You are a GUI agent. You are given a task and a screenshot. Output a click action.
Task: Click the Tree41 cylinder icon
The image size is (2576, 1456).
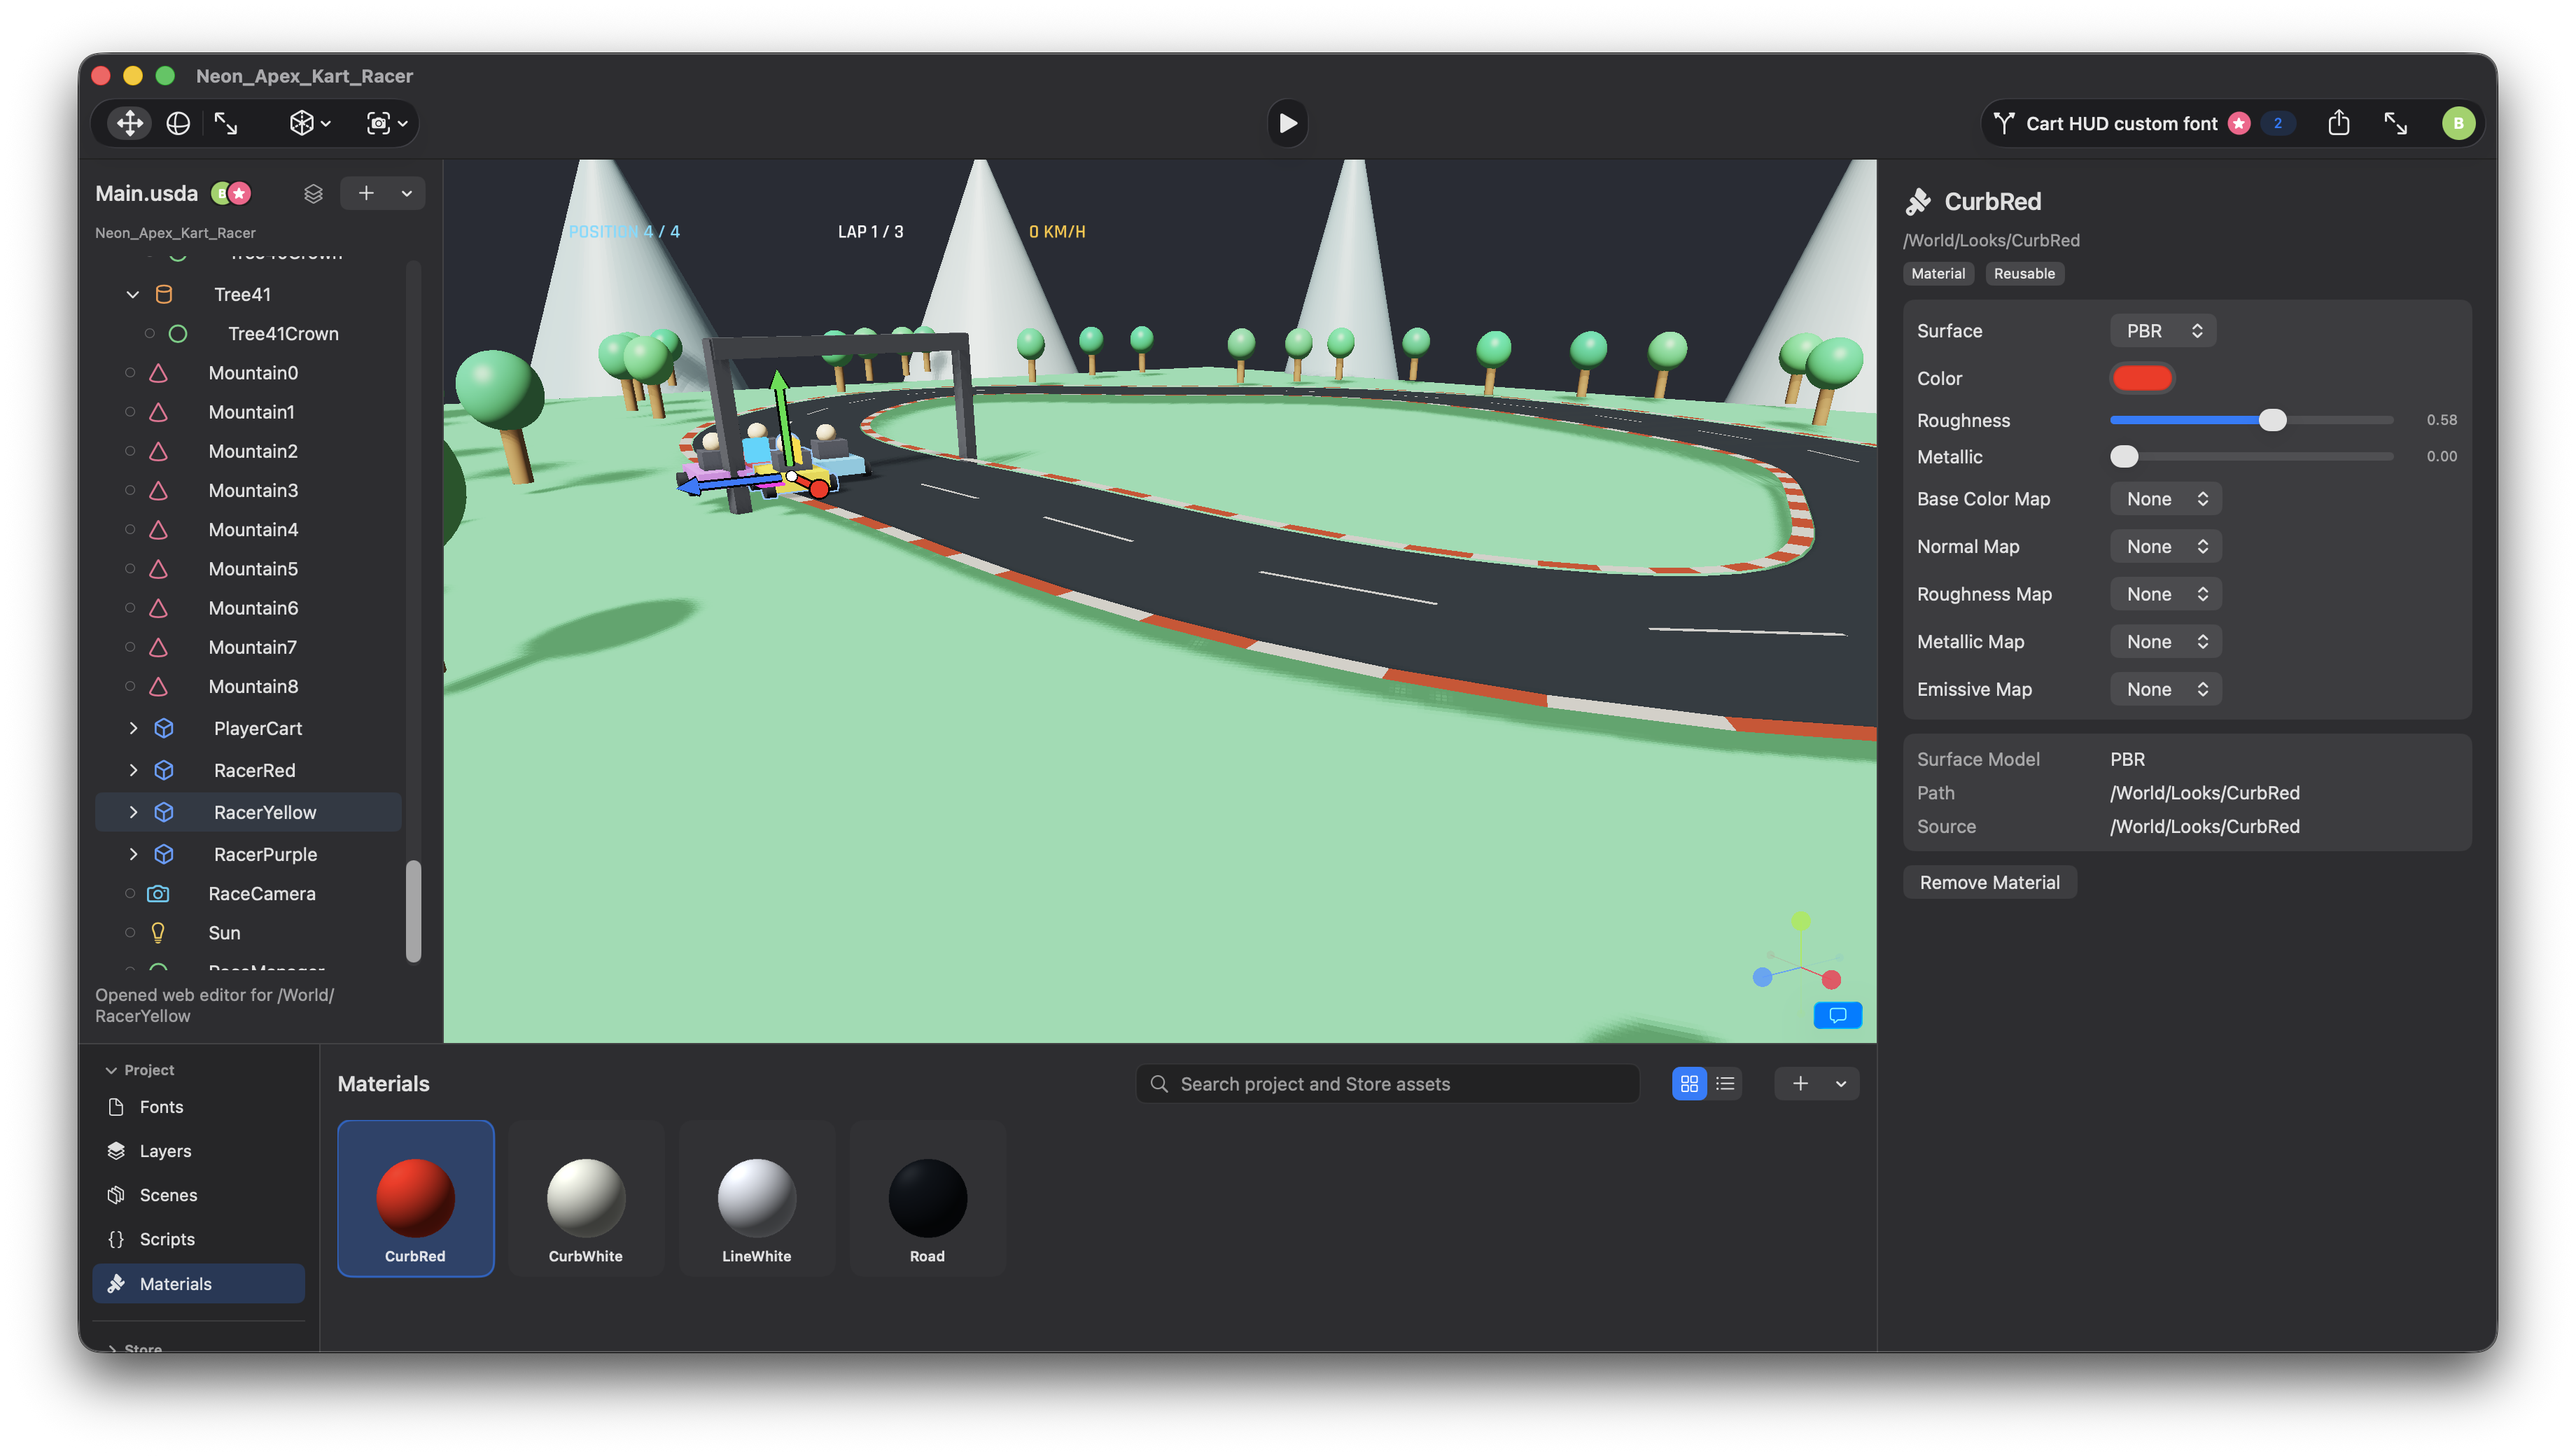pos(164,294)
